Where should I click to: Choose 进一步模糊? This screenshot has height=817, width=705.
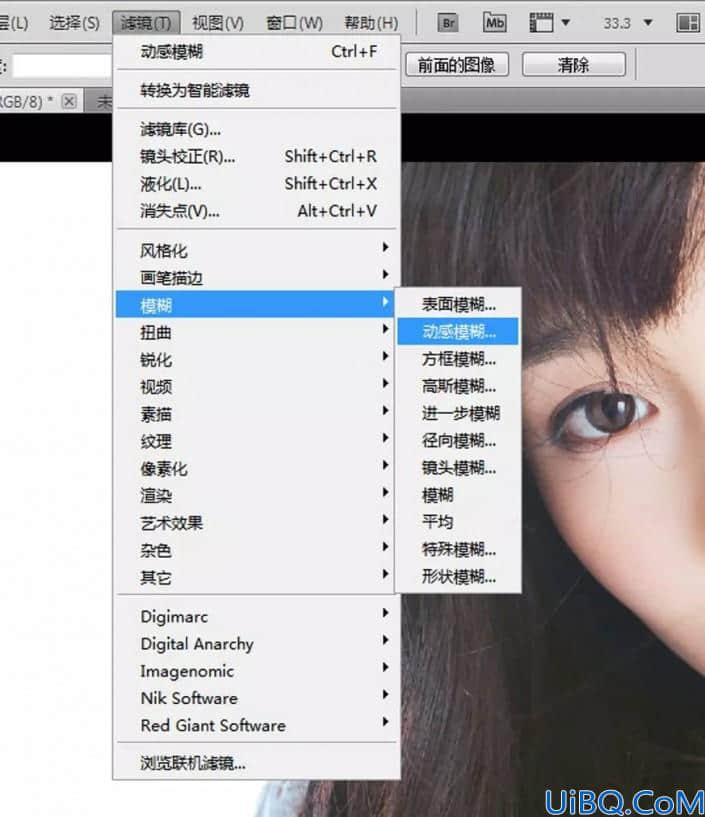coord(458,413)
